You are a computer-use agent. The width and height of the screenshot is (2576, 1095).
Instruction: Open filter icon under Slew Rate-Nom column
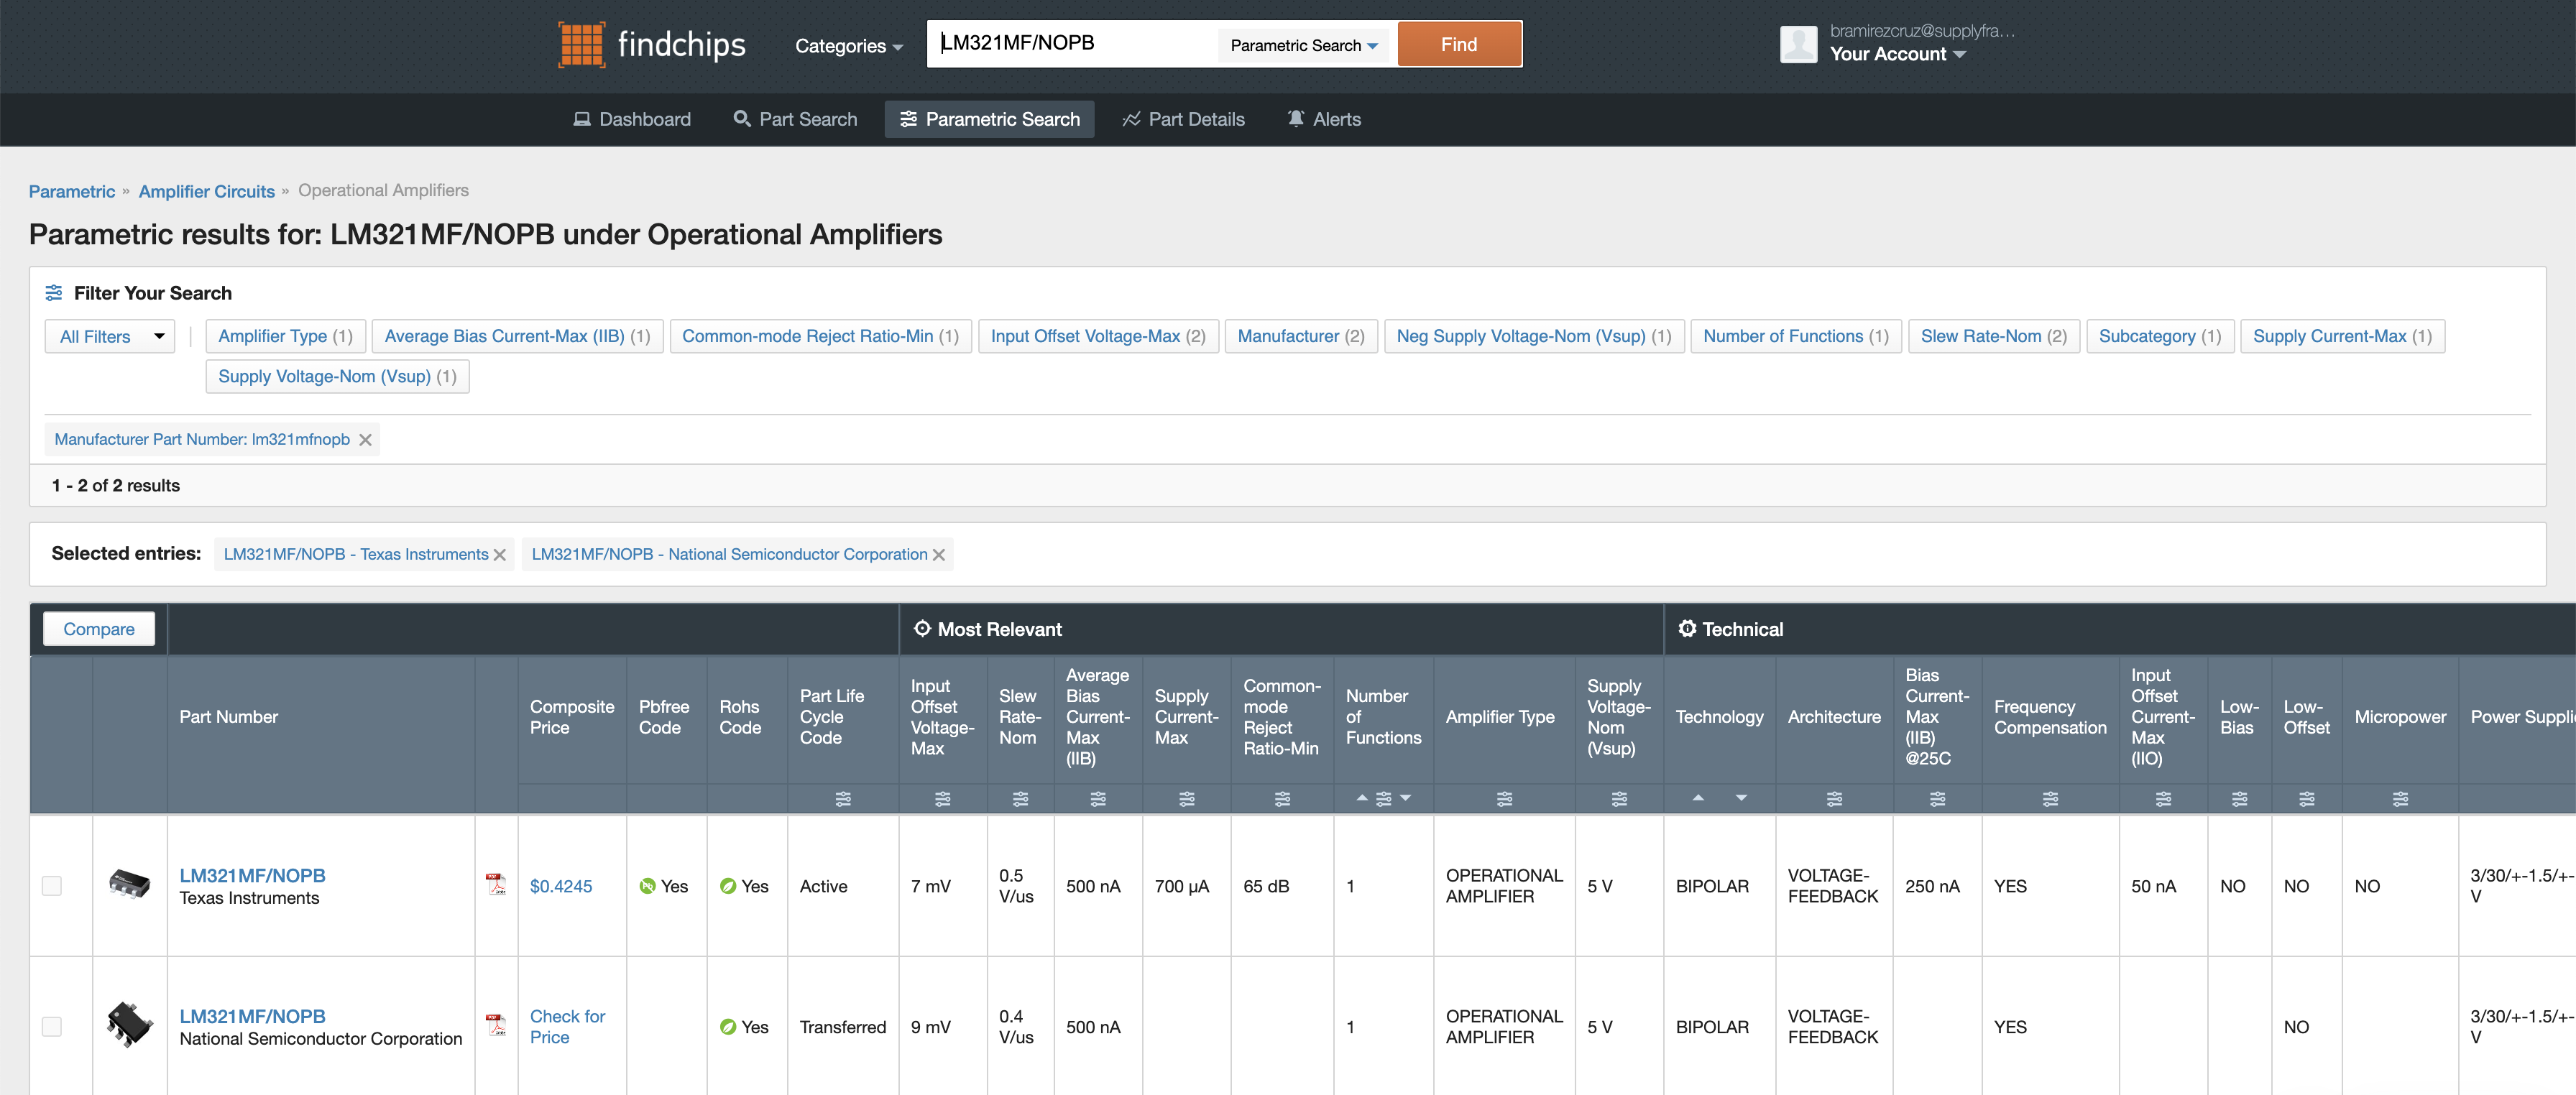pos(1020,799)
